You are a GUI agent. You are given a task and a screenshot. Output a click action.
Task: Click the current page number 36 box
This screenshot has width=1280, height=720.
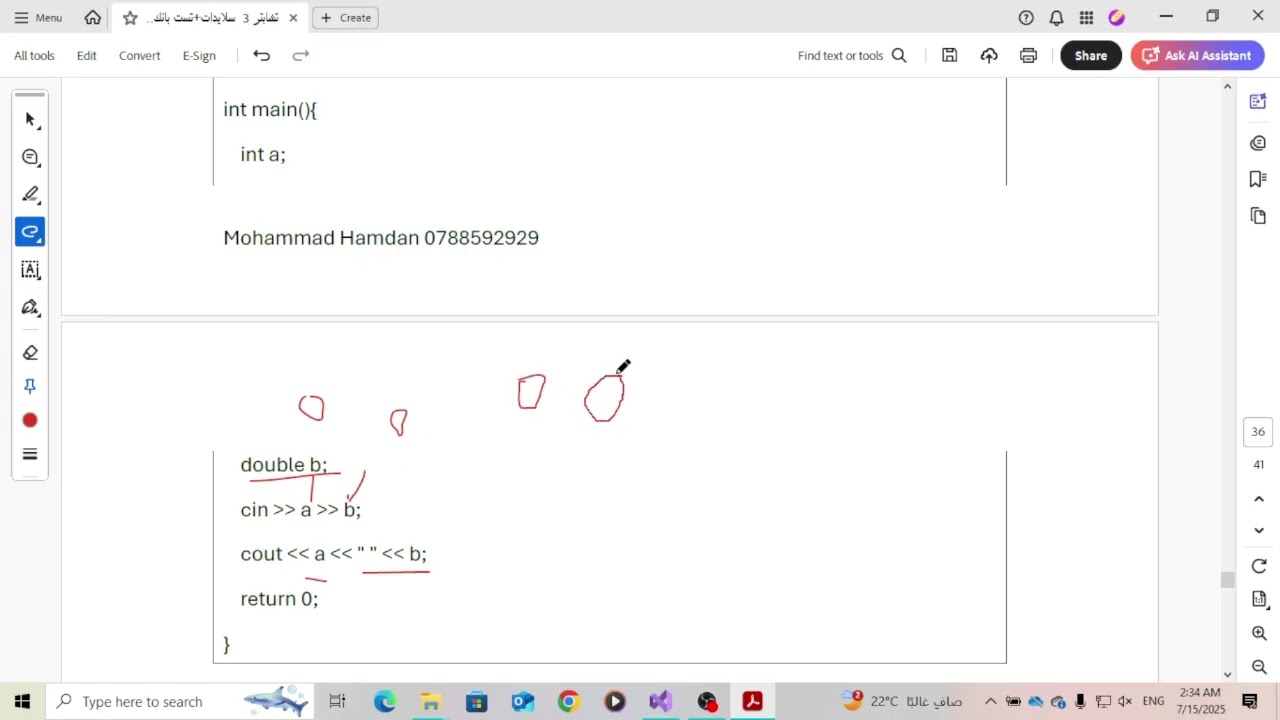[1258, 432]
